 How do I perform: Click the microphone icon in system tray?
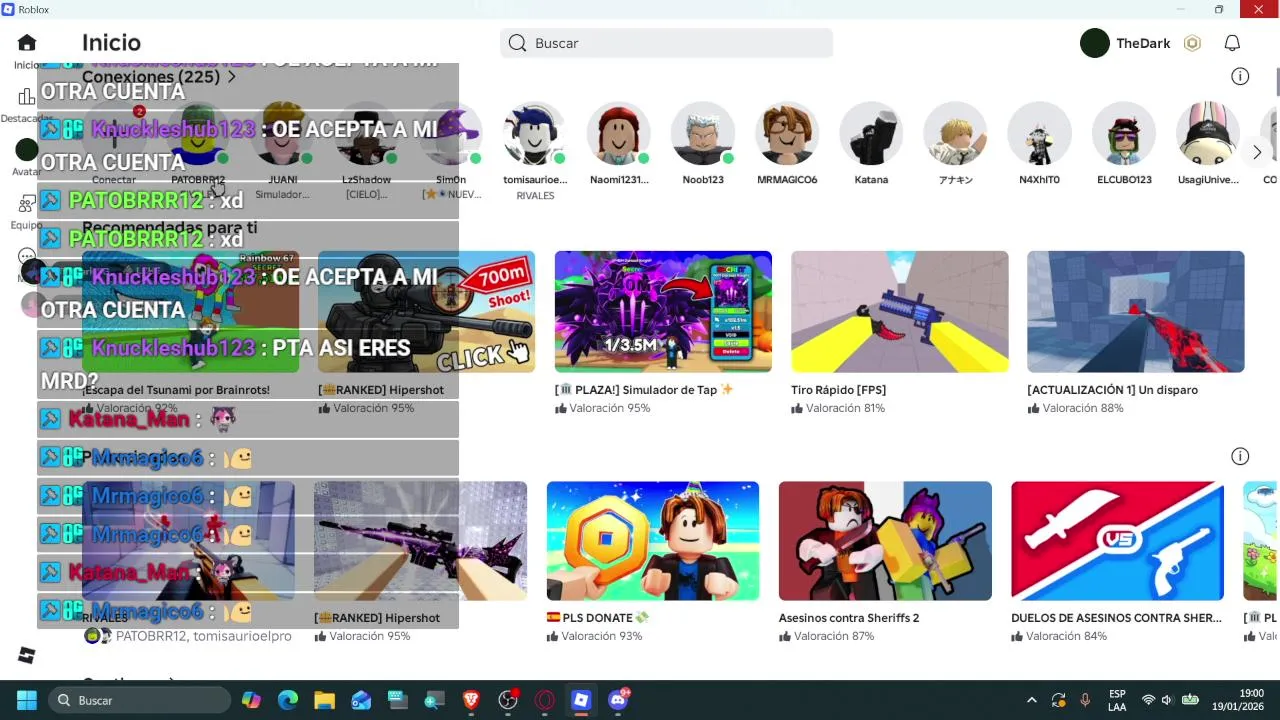pos(1085,700)
